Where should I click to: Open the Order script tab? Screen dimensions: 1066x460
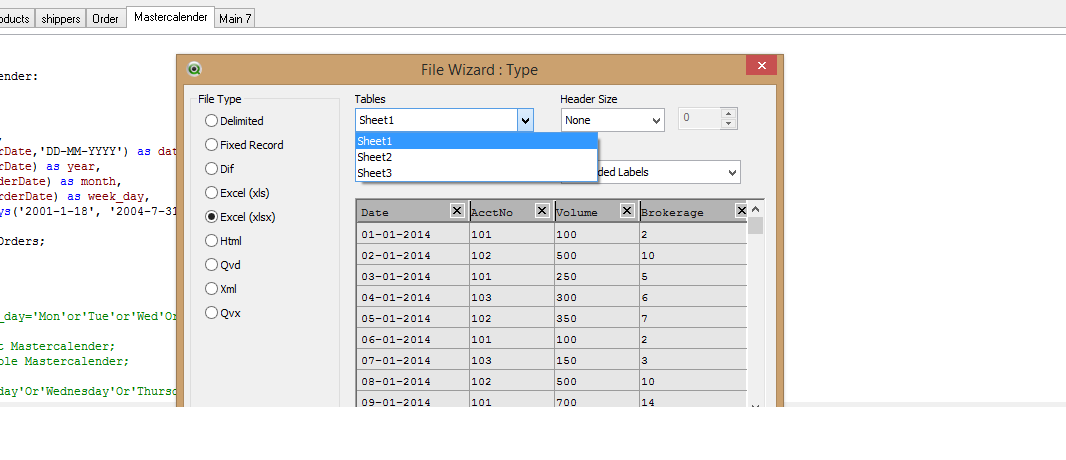point(105,18)
